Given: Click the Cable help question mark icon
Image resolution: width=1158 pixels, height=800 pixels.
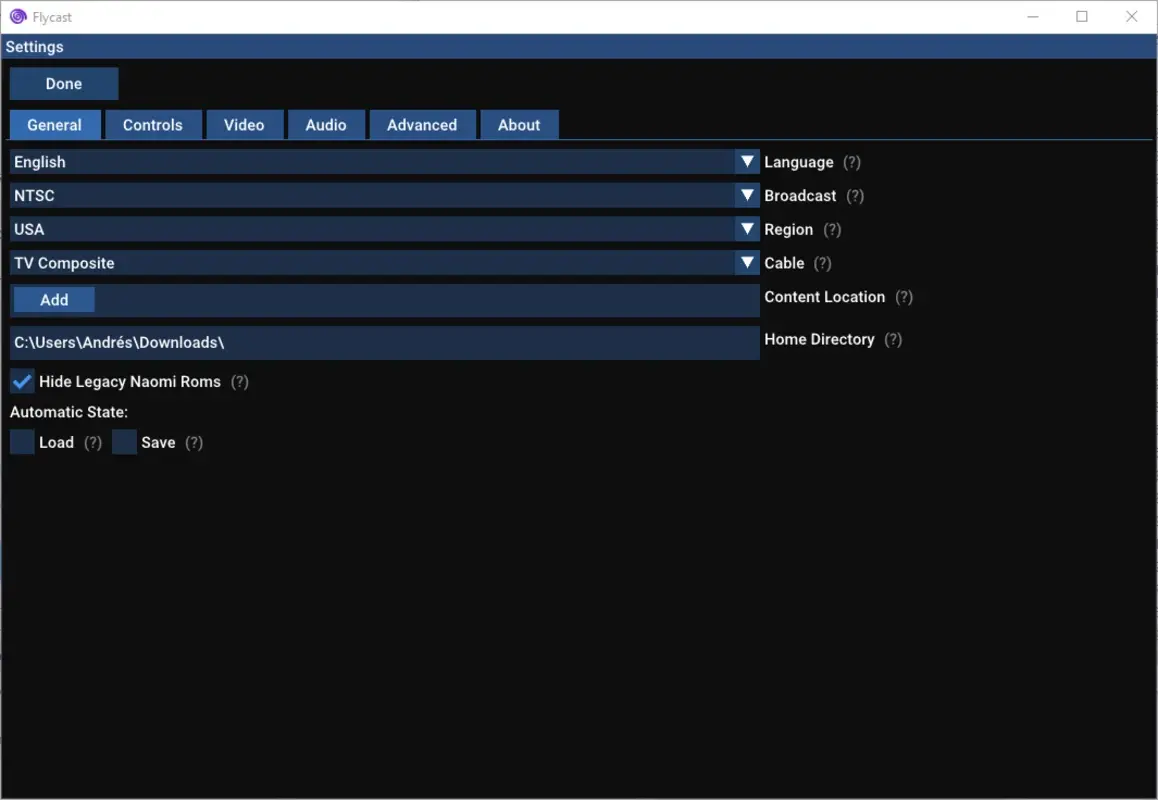Looking at the screenshot, I should click(822, 263).
